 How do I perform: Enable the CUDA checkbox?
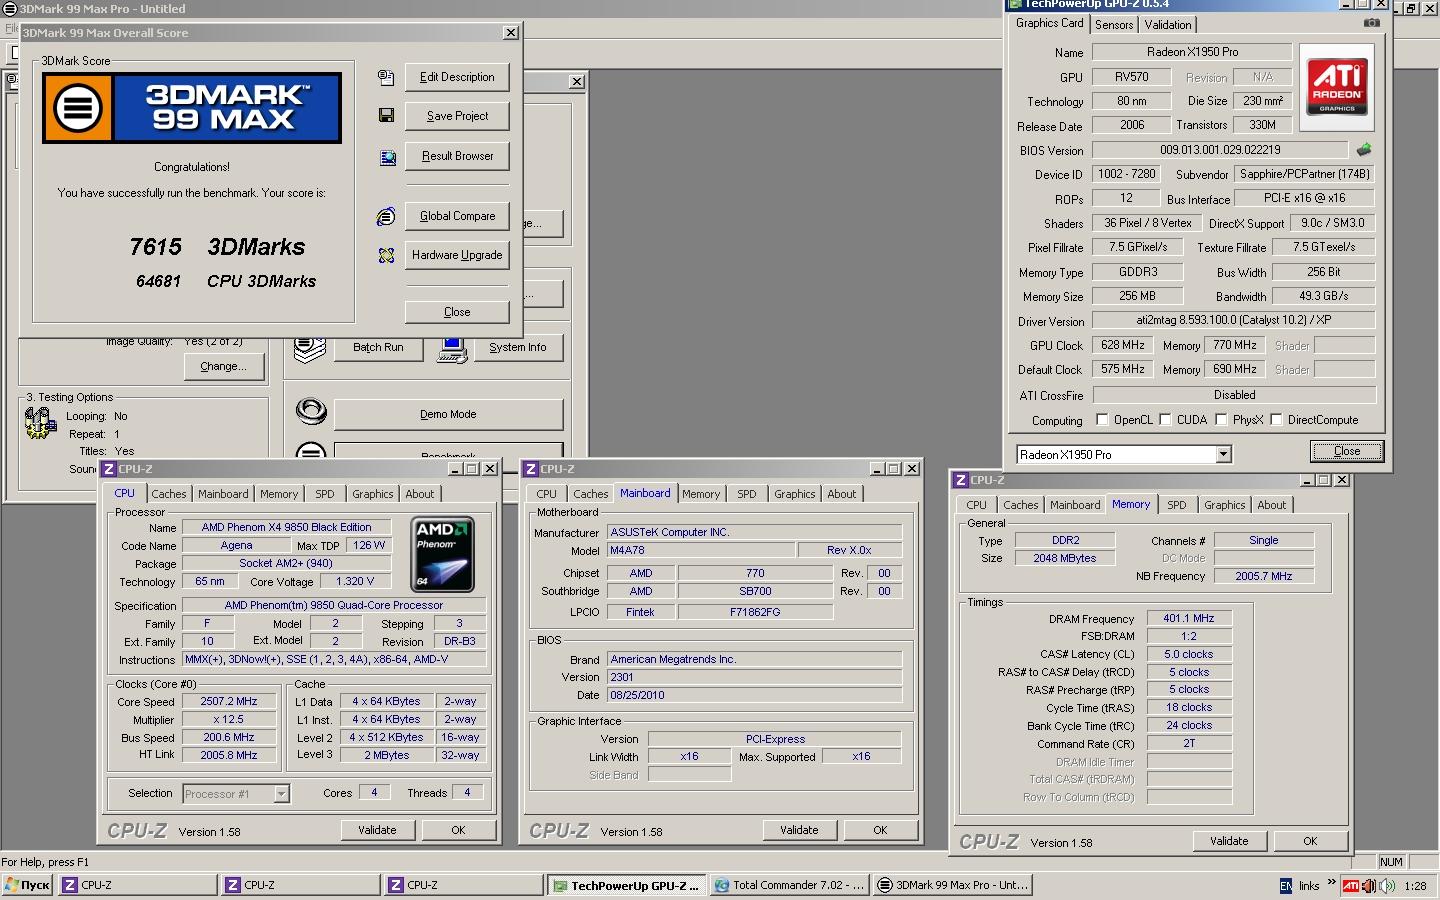coord(1165,420)
